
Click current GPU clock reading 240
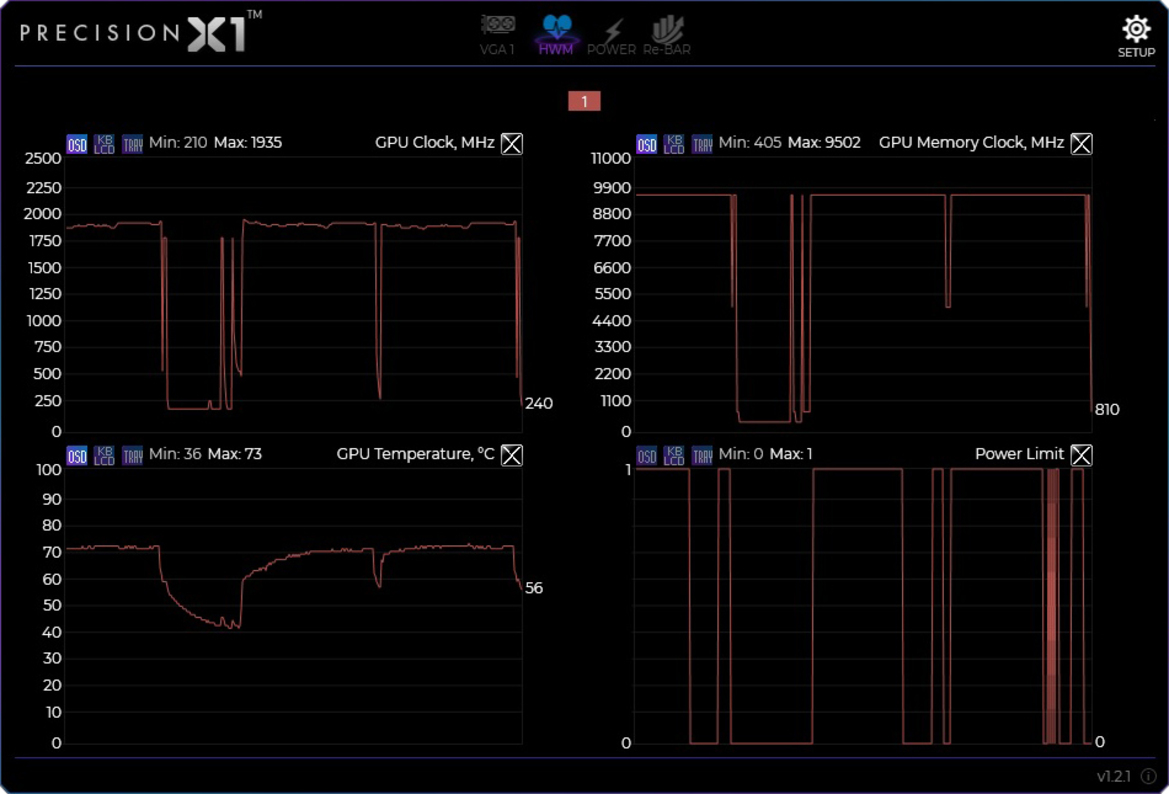[538, 403]
